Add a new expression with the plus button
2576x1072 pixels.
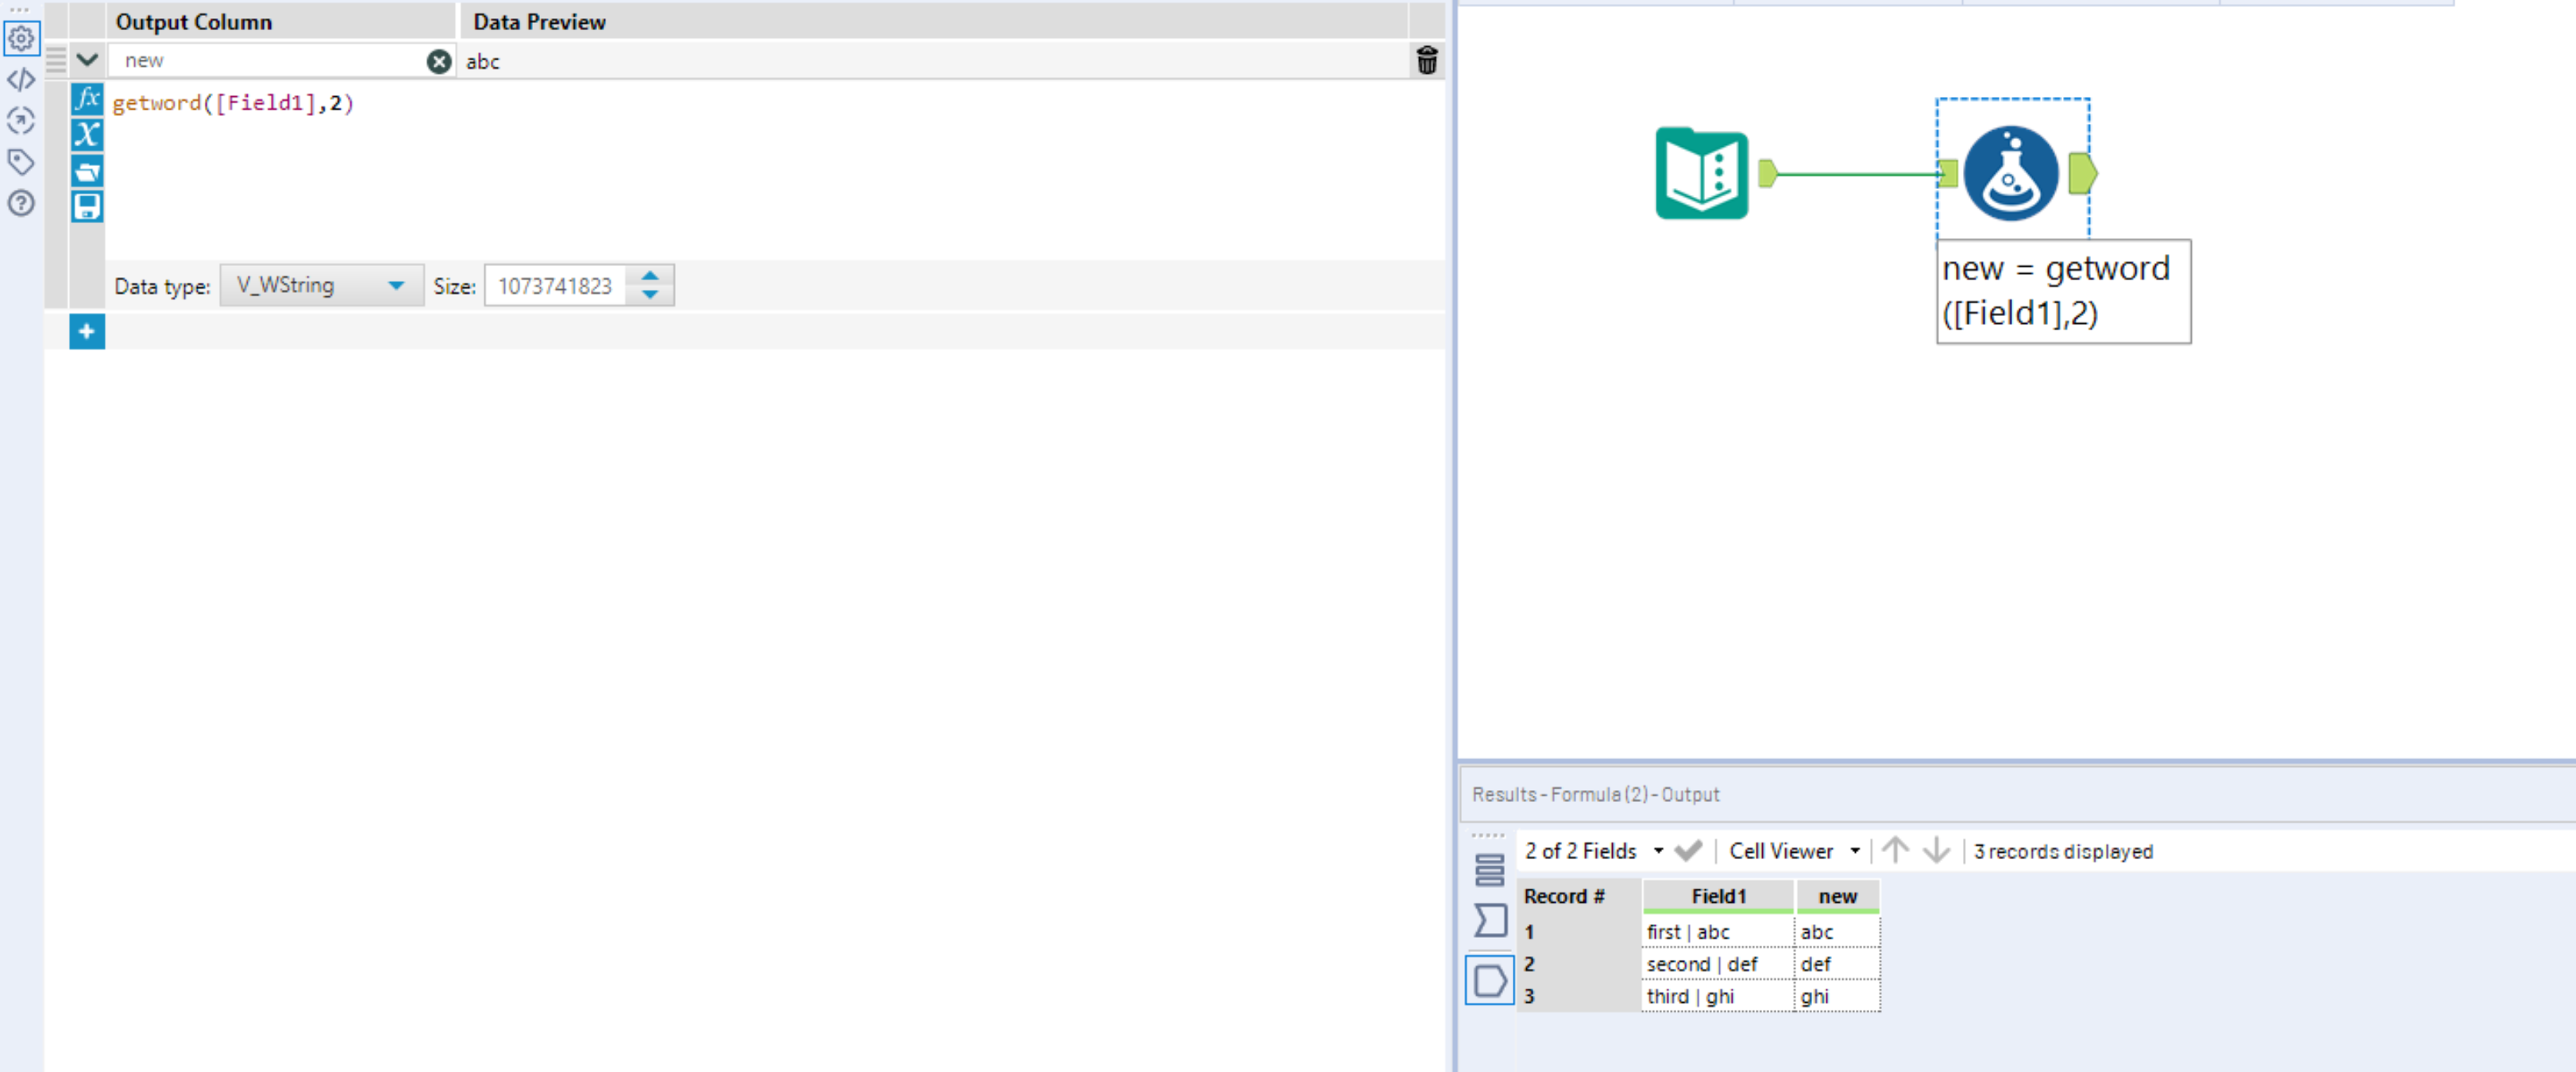click(x=87, y=331)
